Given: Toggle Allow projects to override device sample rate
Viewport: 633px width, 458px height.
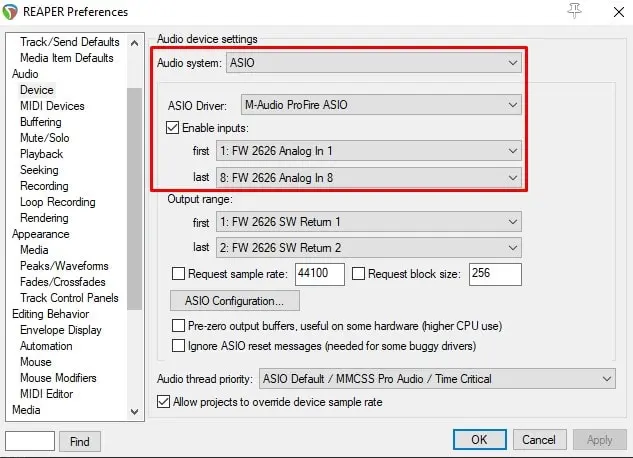Looking at the screenshot, I should 163,402.
